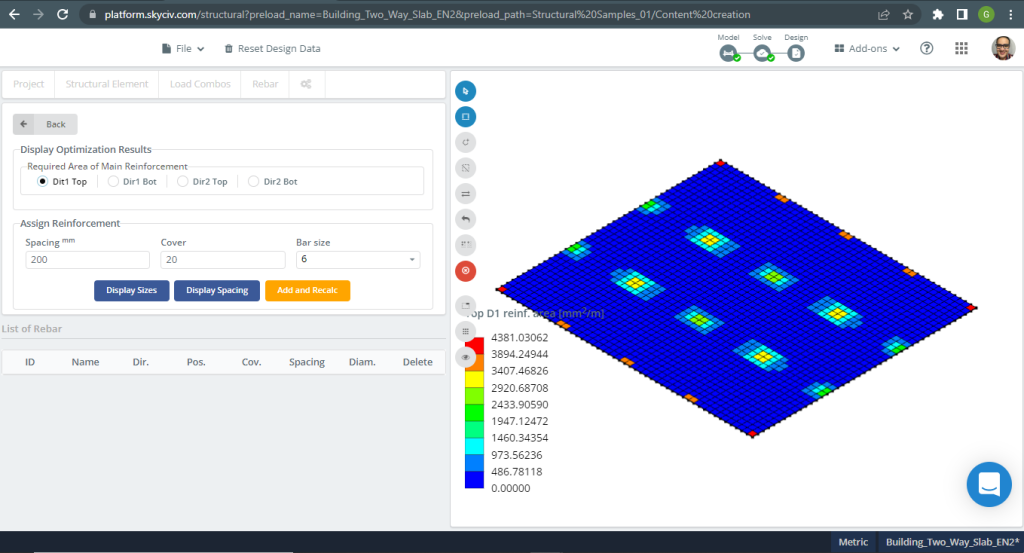
Task: Click the undo arrow tool icon
Action: pyautogui.click(x=465, y=218)
